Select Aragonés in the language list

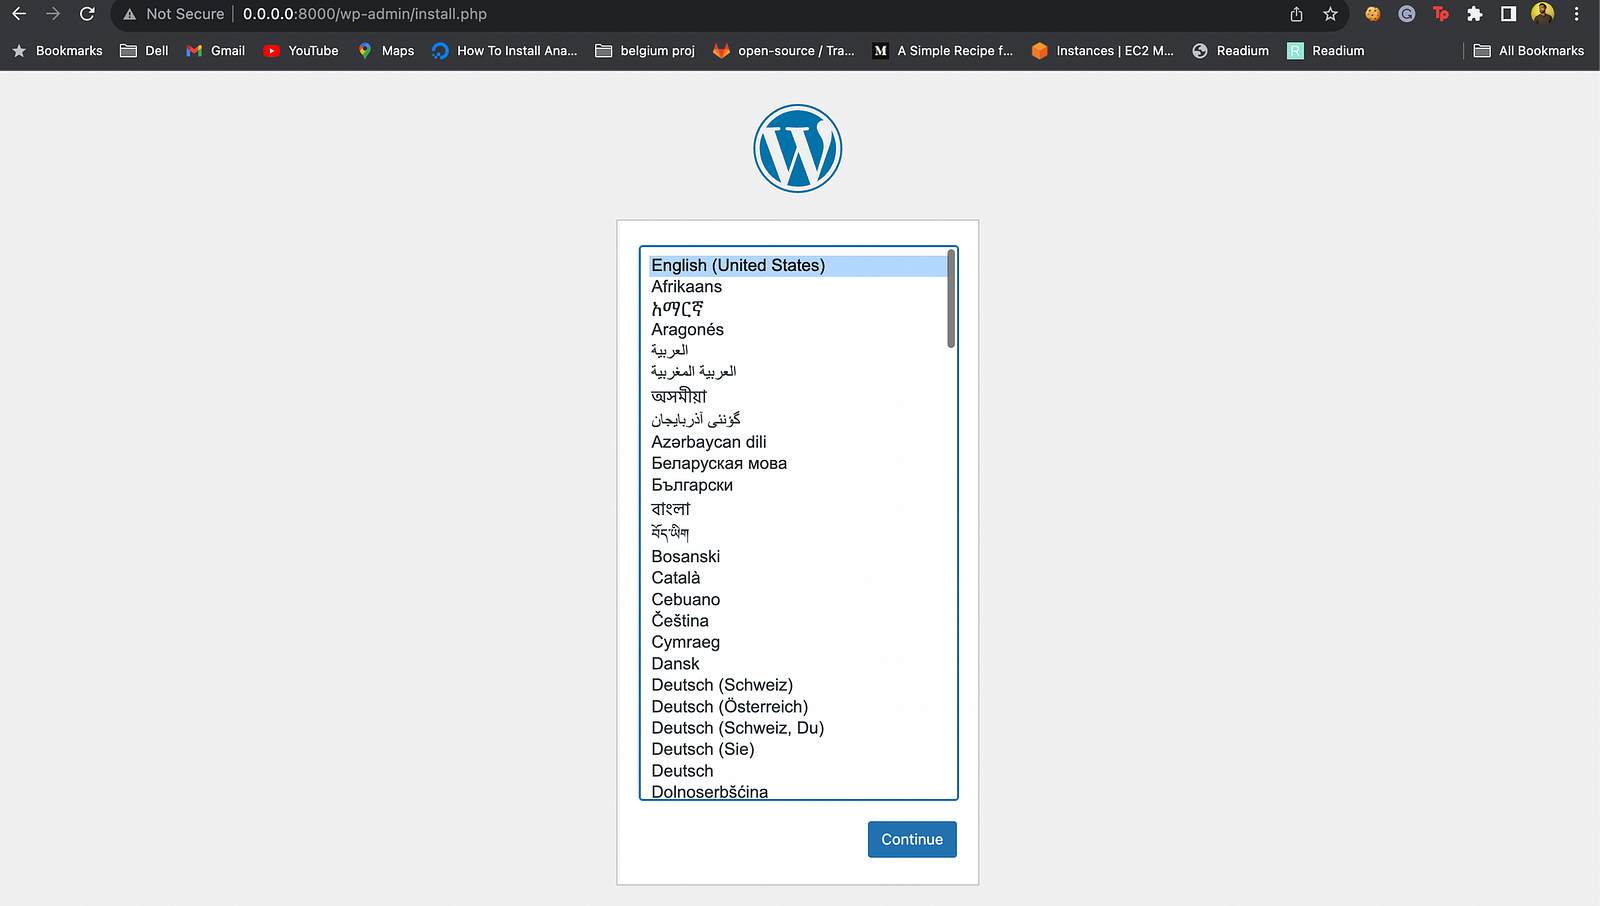[797, 330]
